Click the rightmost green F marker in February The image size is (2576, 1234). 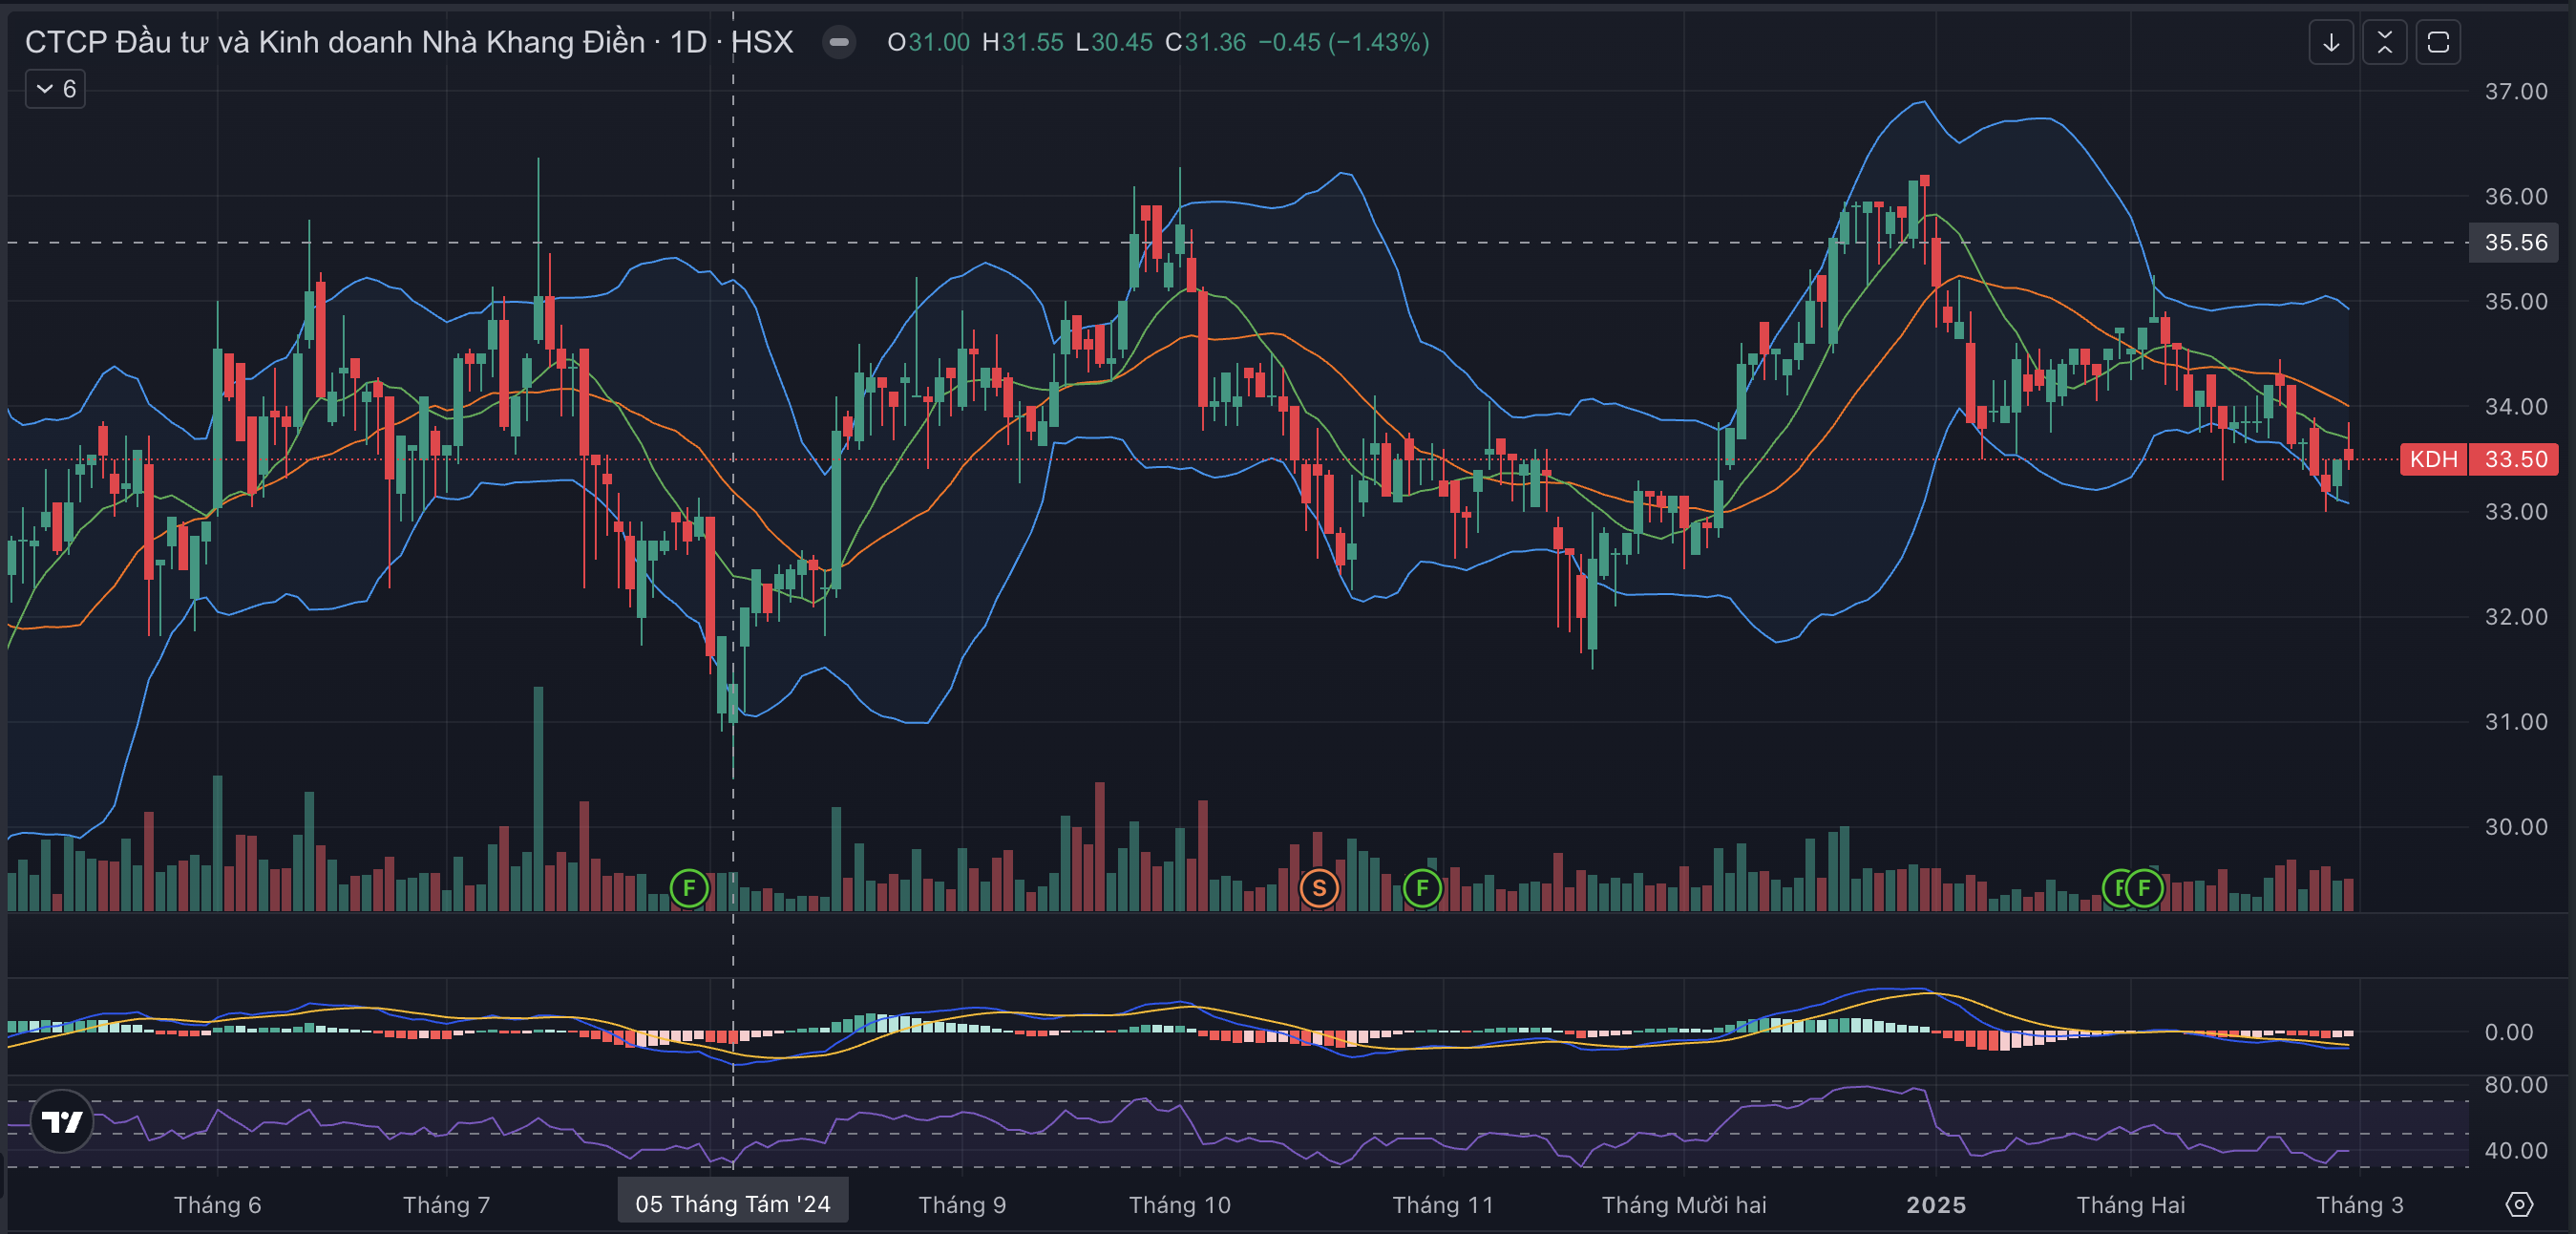coord(2144,888)
